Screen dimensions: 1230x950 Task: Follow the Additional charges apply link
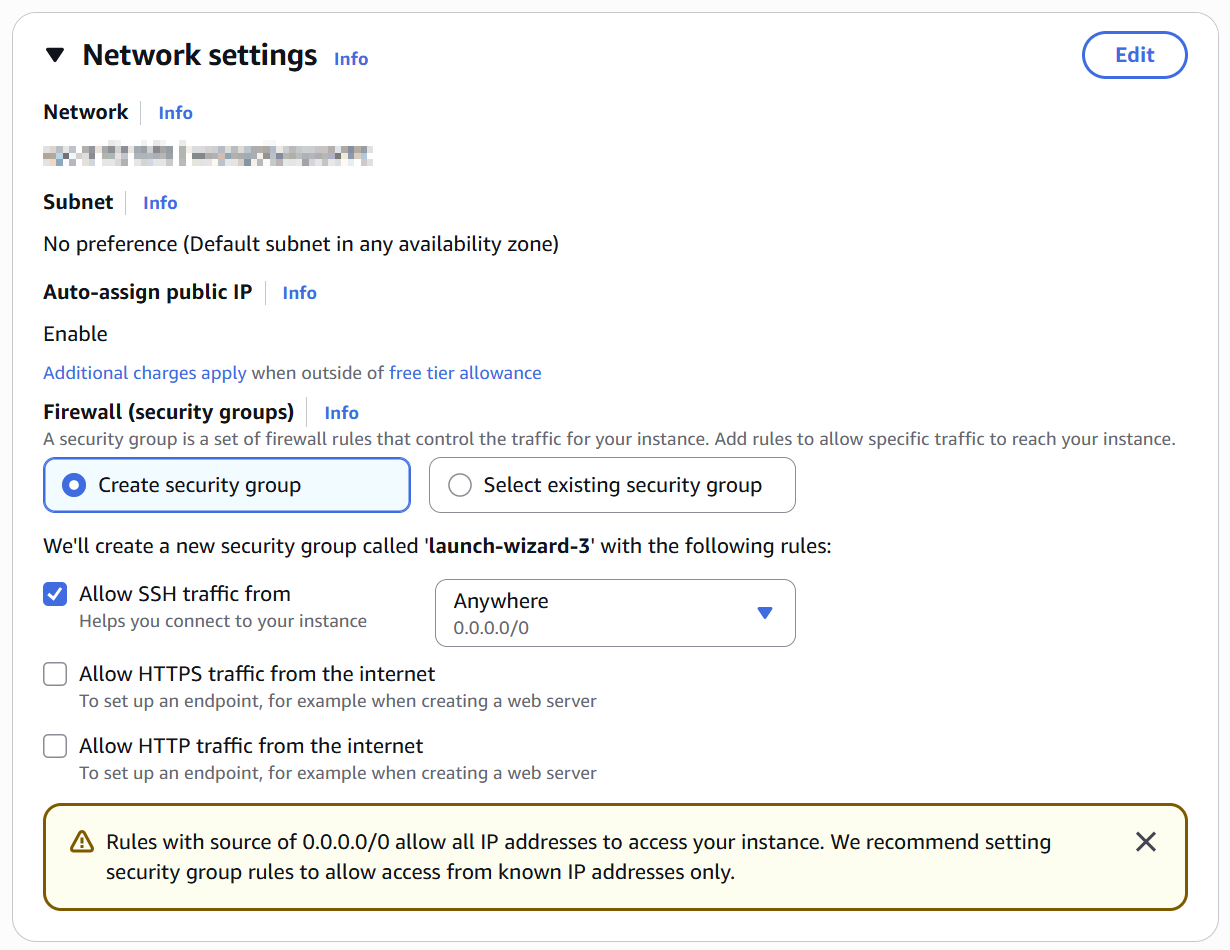(145, 373)
